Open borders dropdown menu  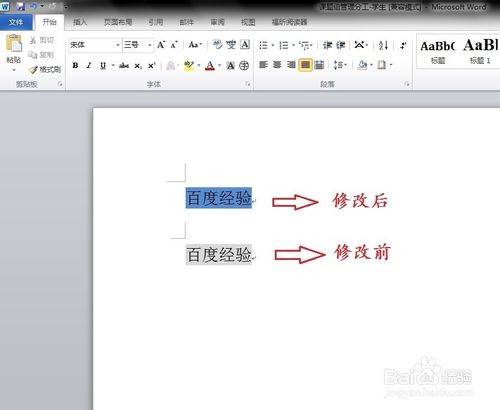coord(391,65)
